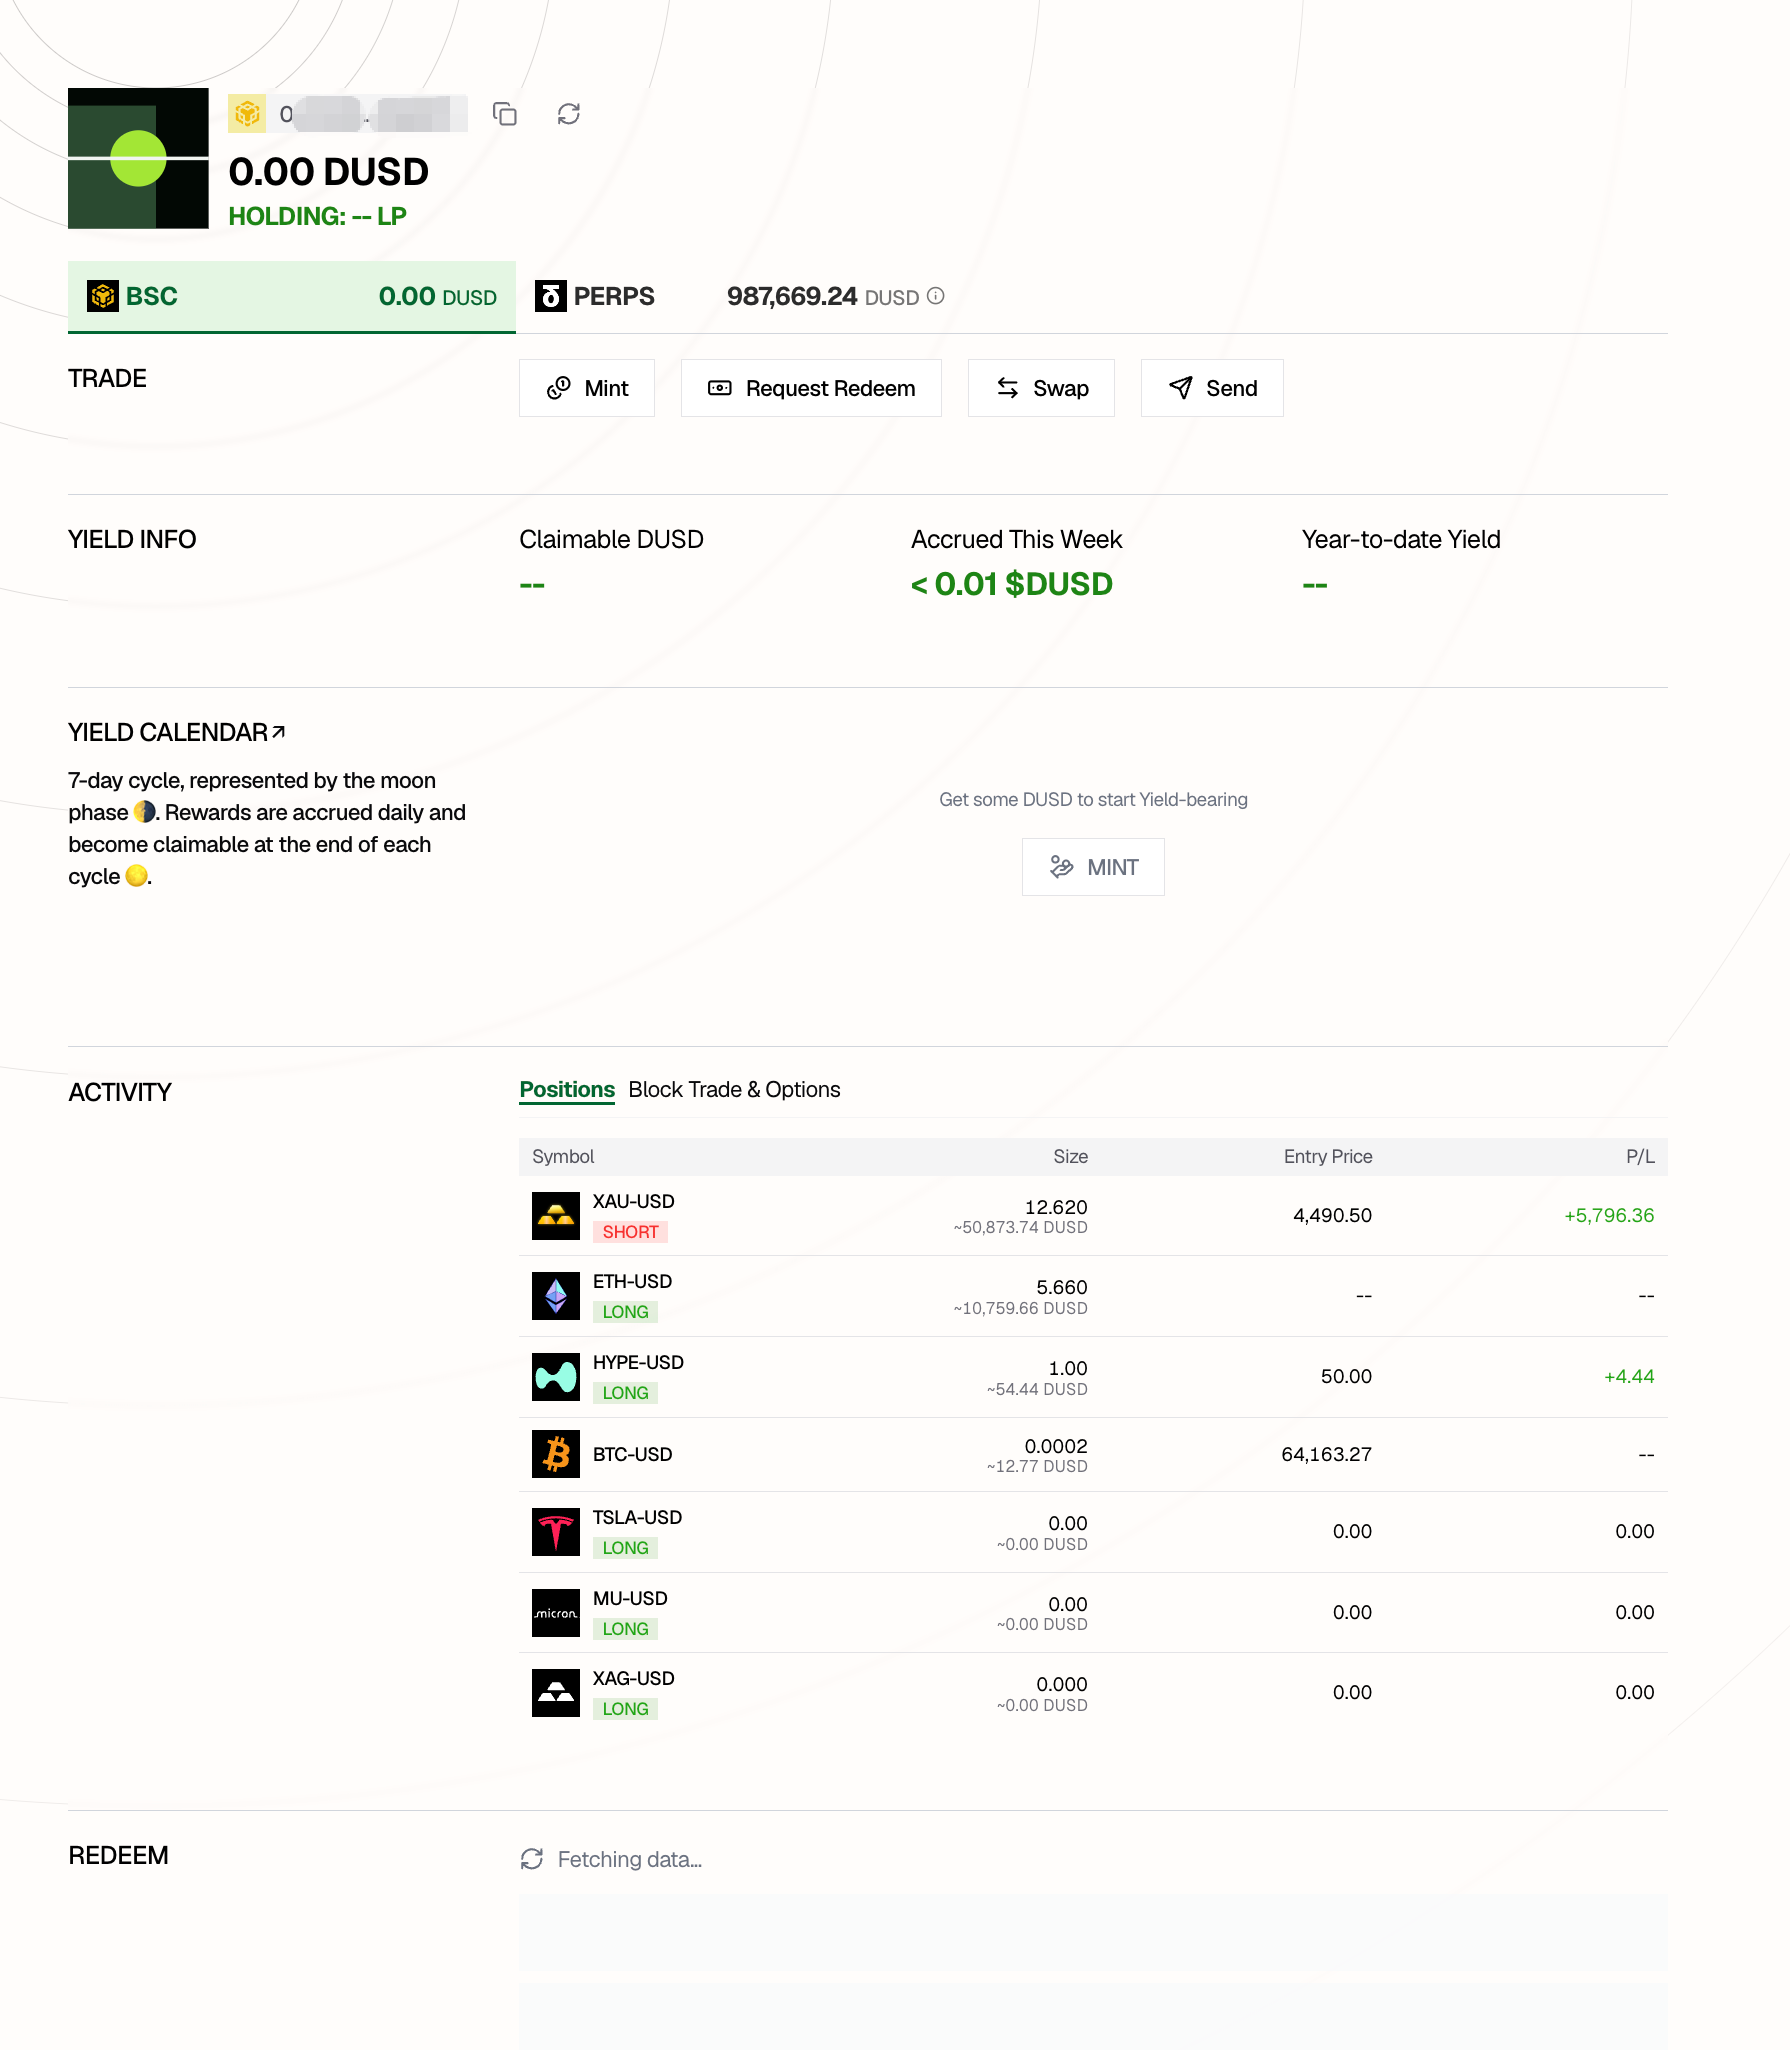Click info icon next to 987,669.24 DUSD
The width and height of the screenshot is (1790, 2050).
point(936,296)
